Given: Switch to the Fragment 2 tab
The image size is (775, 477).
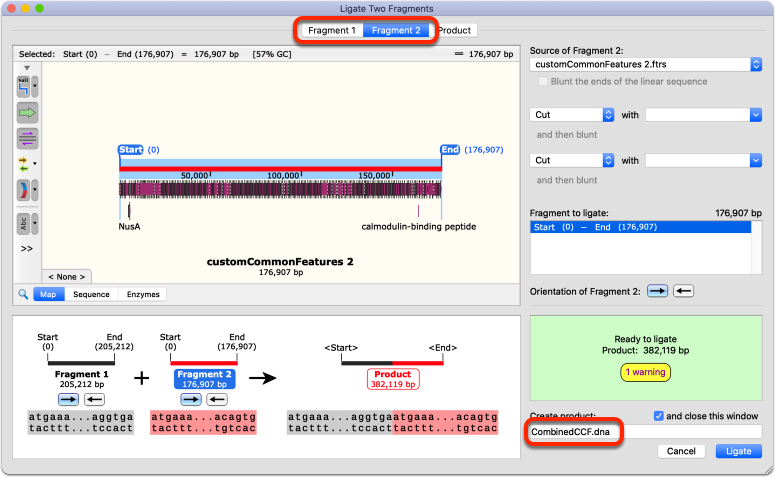Looking at the screenshot, I should point(396,30).
